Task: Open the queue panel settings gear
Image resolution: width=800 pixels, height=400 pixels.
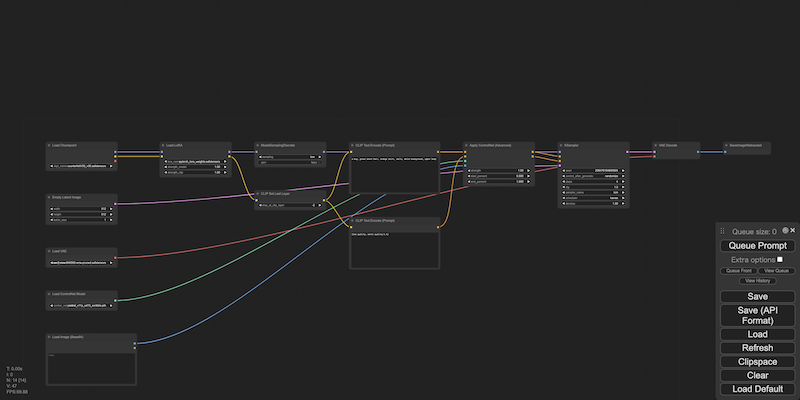Action: pos(785,230)
